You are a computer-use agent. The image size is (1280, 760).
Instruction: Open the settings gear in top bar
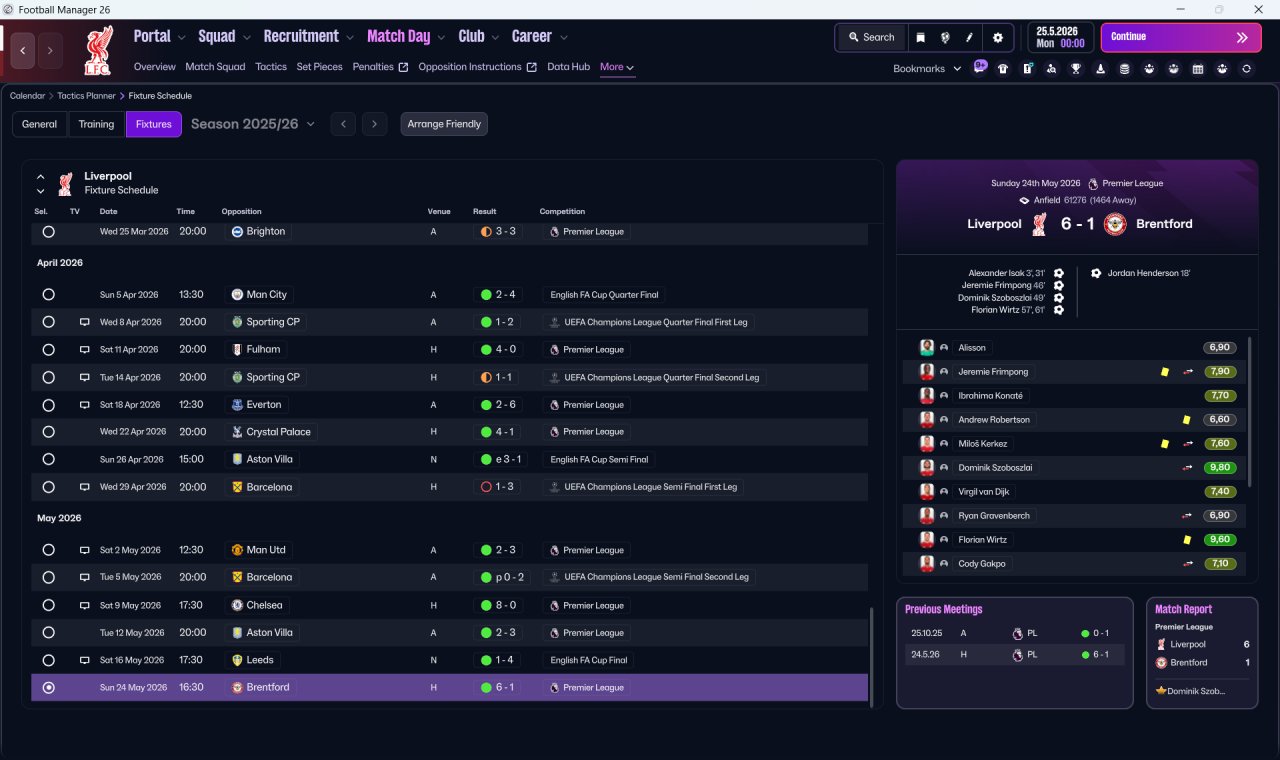click(997, 37)
